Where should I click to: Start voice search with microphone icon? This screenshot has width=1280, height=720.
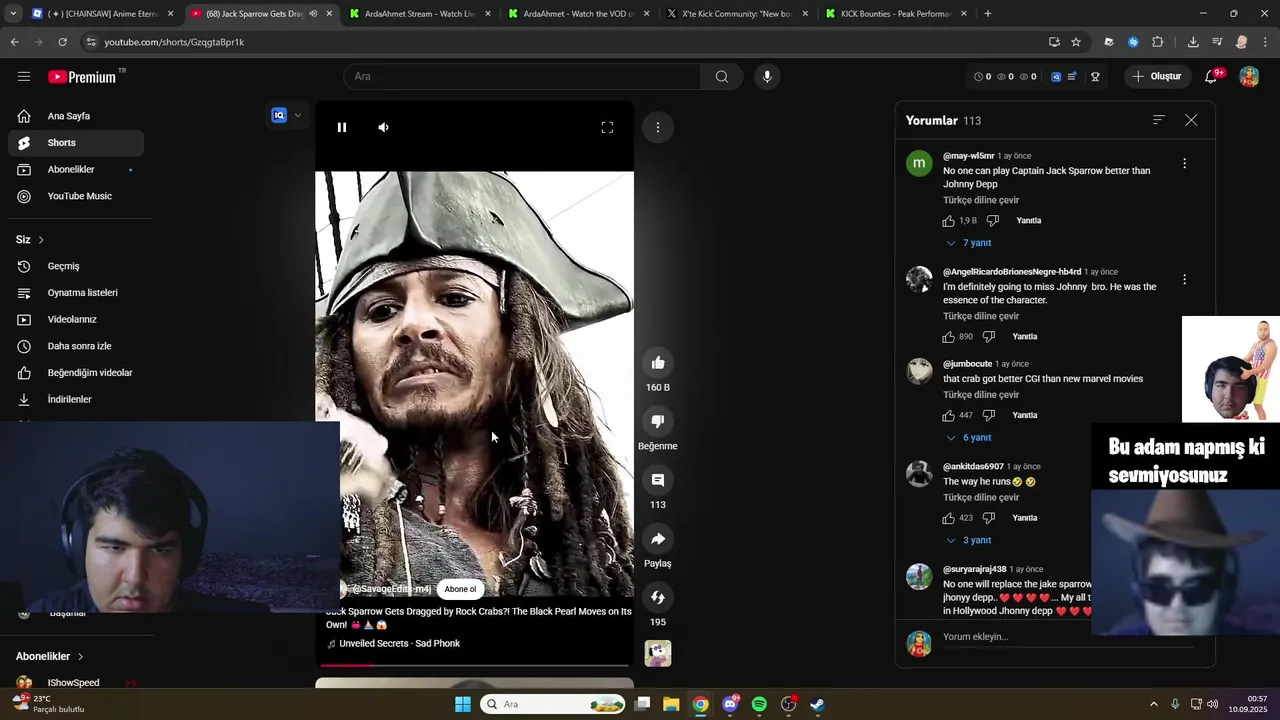(767, 76)
